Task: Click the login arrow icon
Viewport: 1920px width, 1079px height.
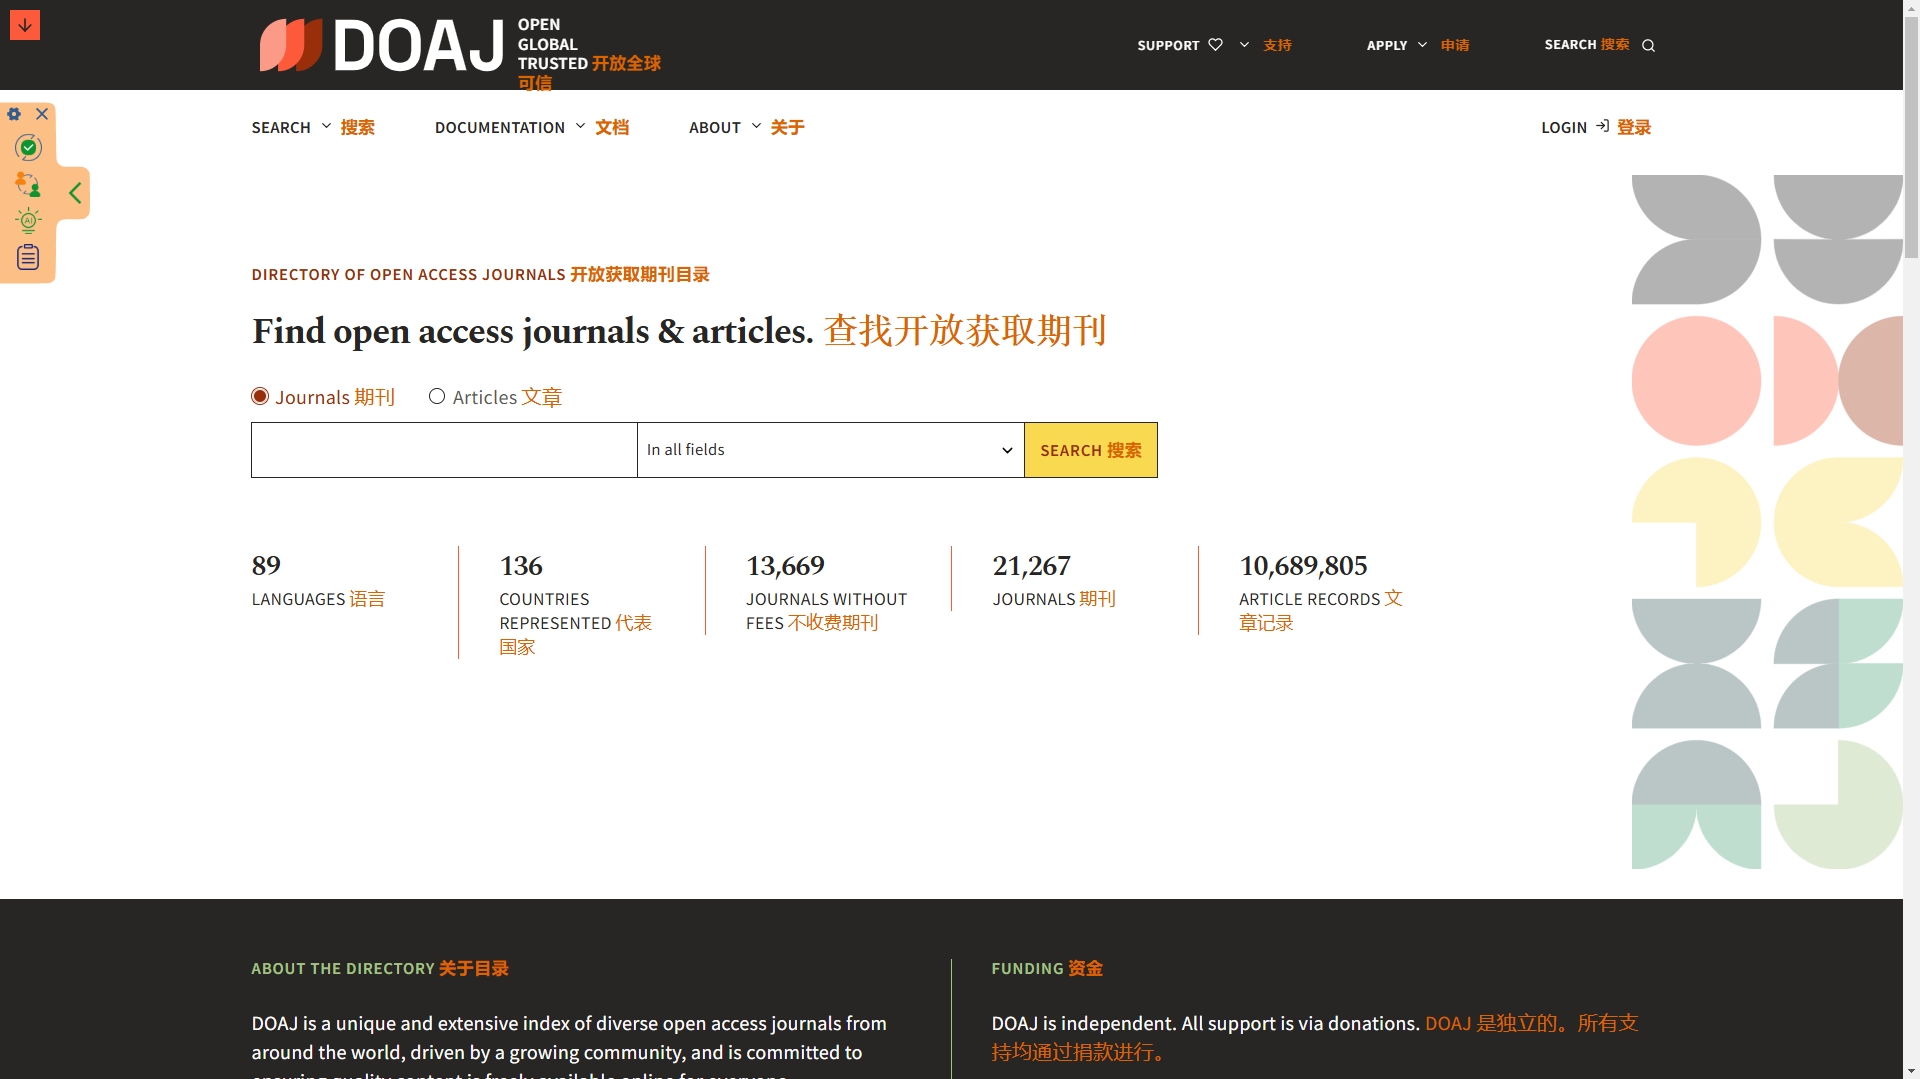Action: click(x=1602, y=126)
